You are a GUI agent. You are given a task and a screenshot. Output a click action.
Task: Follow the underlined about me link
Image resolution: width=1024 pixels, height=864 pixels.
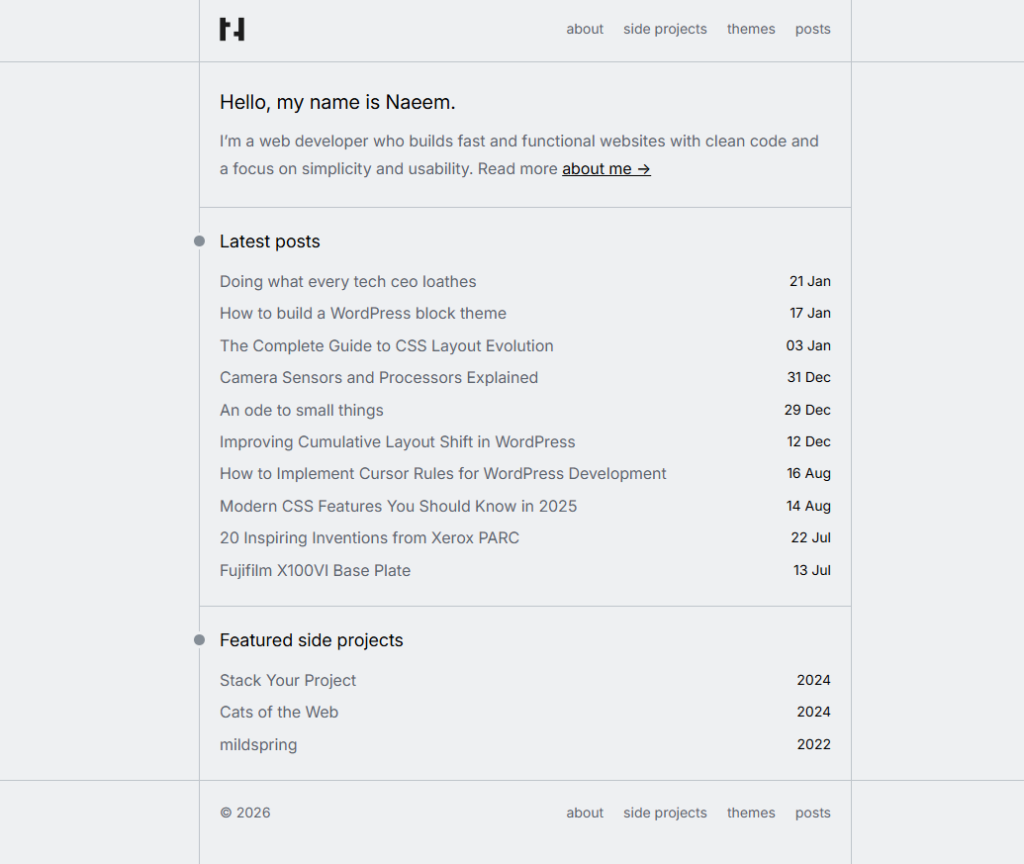[606, 168]
